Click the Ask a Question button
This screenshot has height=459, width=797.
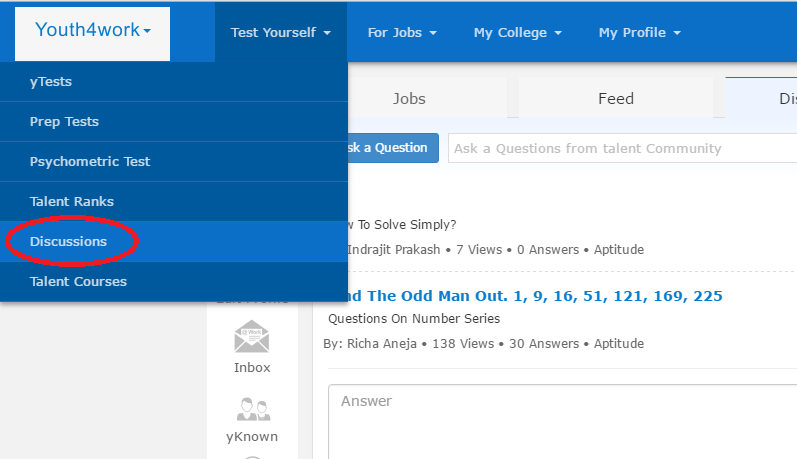point(393,148)
